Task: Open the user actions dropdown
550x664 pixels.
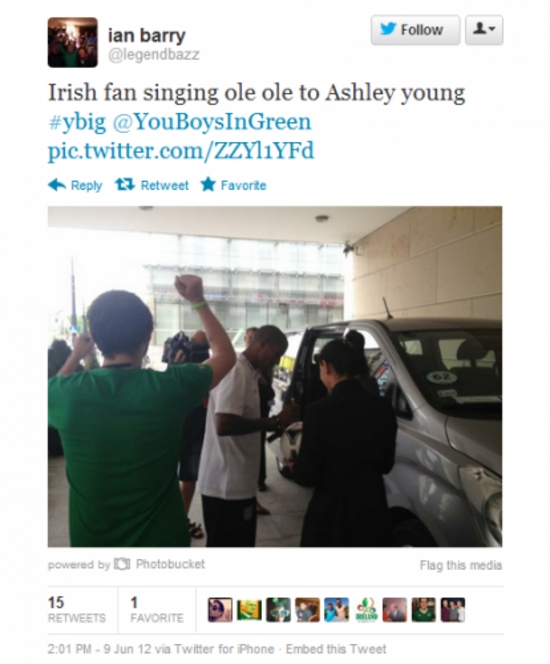Action: click(x=484, y=30)
